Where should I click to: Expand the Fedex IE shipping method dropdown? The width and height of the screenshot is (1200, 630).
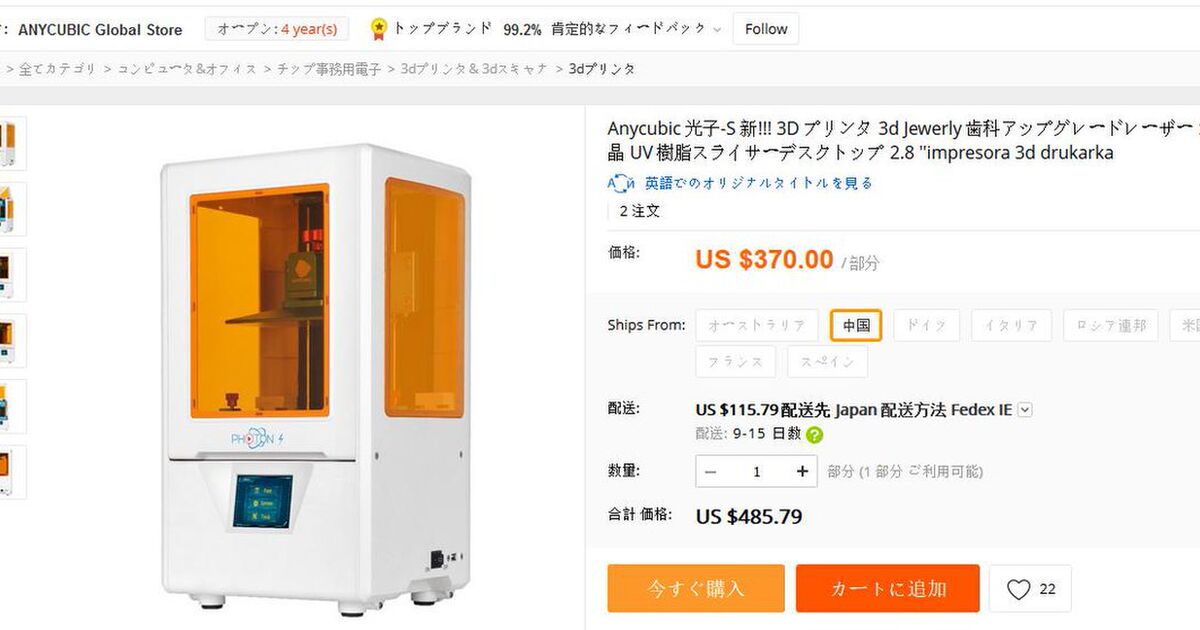coord(1024,410)
